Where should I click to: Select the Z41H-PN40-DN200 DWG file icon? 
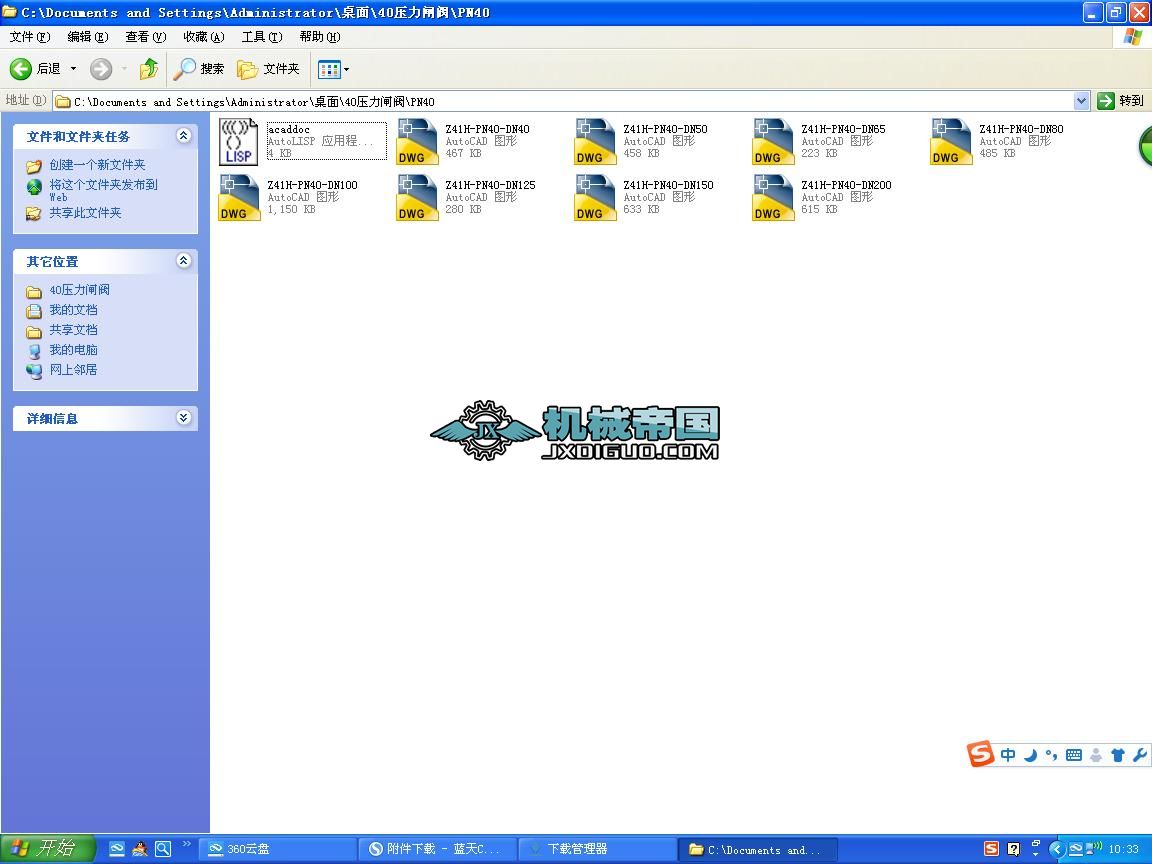point(773,198)
